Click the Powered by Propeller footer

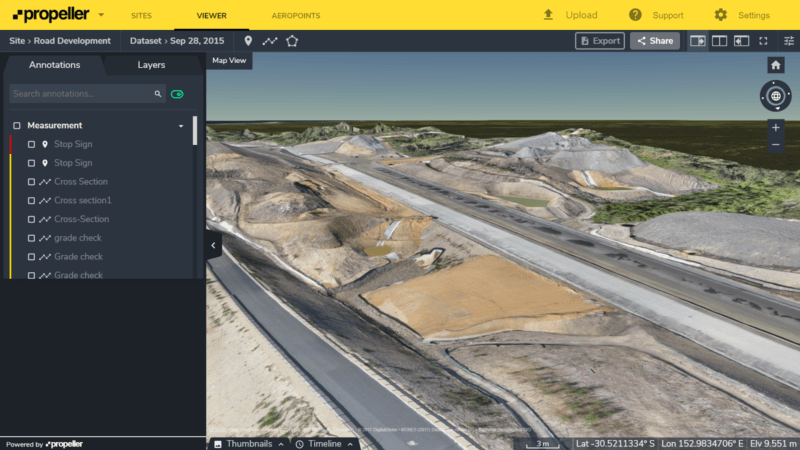point(44,444)
